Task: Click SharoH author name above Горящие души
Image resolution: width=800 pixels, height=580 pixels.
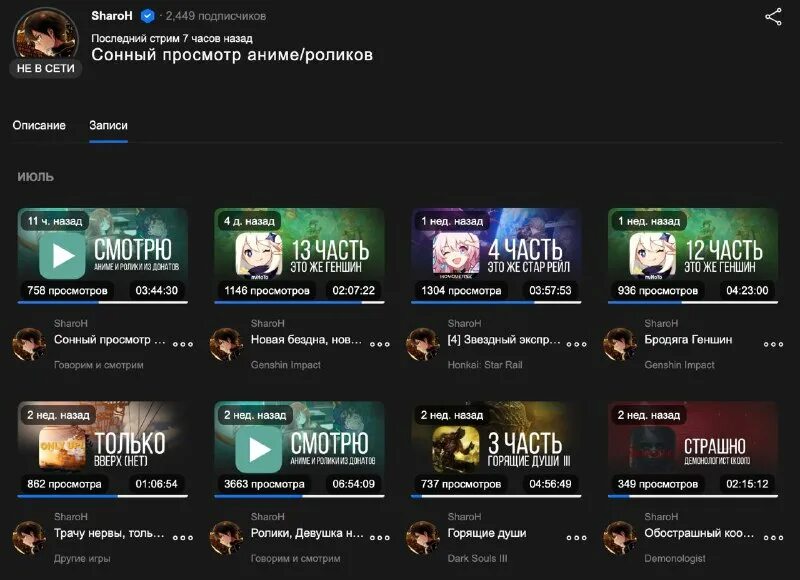Action: tap(464, 517)
